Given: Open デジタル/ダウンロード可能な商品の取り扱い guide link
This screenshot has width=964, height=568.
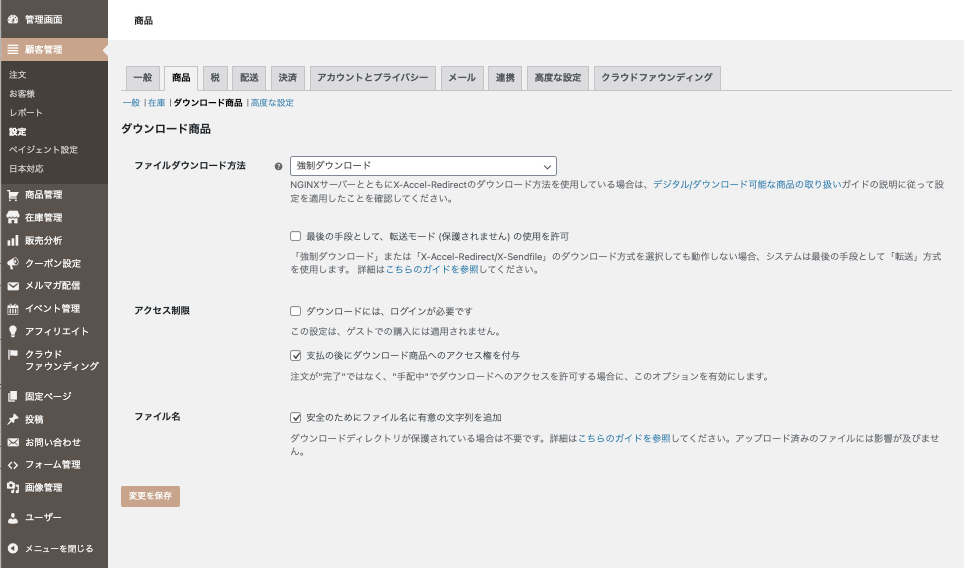Looking at the screenshot, I should point(747,184).
